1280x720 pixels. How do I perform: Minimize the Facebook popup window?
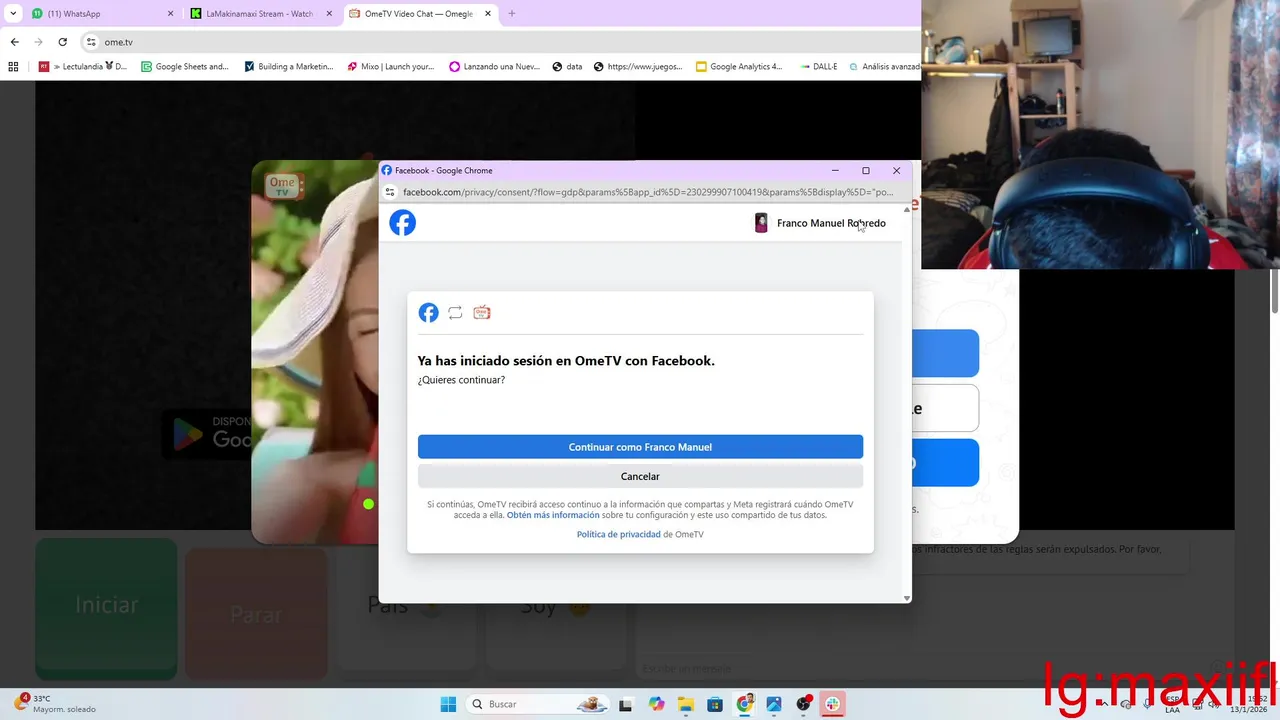(836, 171)
